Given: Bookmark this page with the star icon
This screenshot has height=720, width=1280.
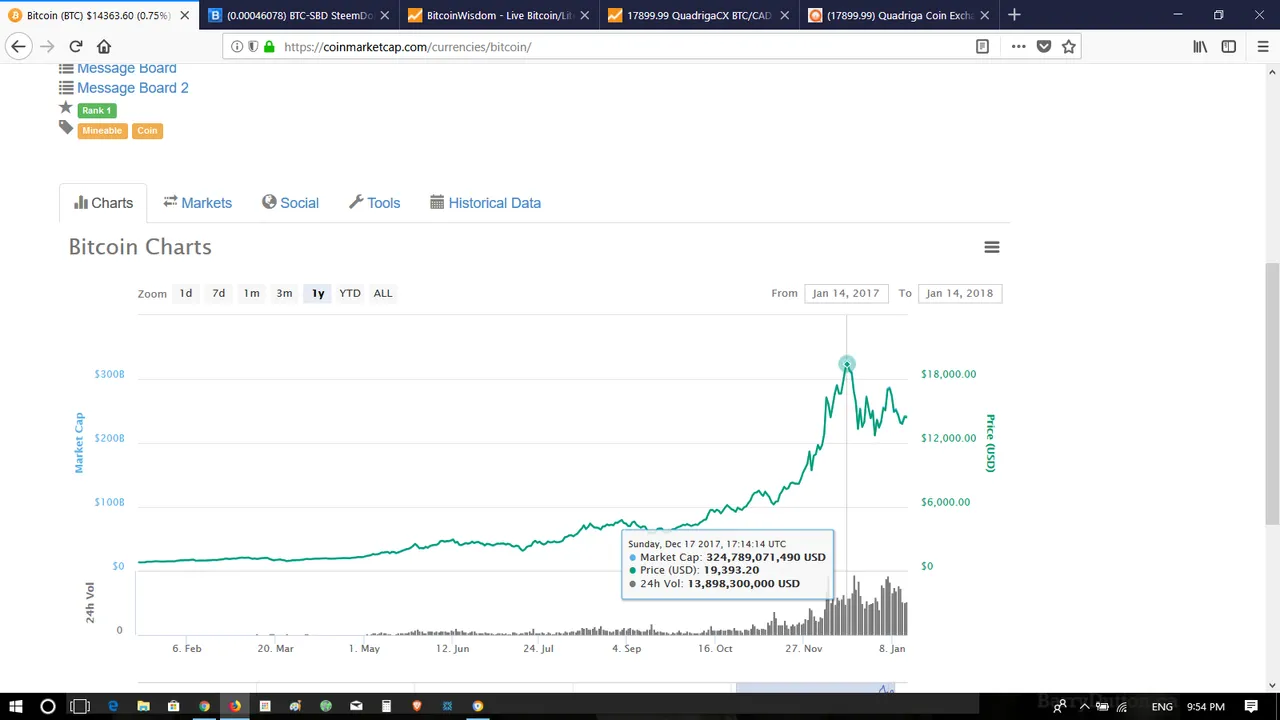Looking at the screenshot, I should point(1069,47).
